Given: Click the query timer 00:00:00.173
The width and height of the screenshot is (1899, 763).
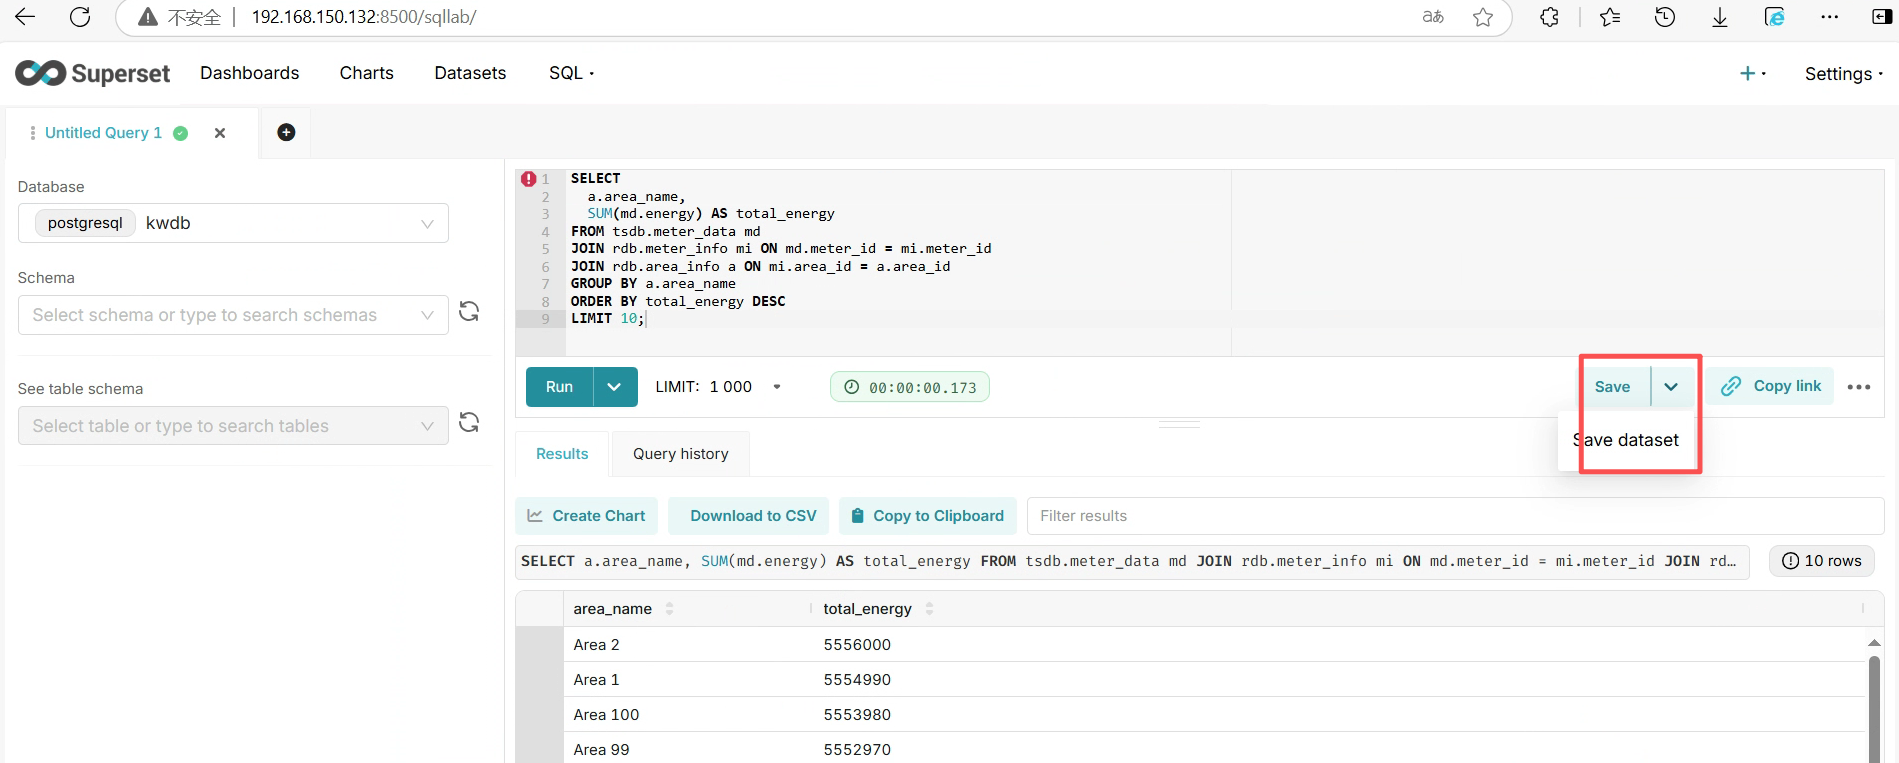Looking at the screenshot, I should (x=910, y=387).
